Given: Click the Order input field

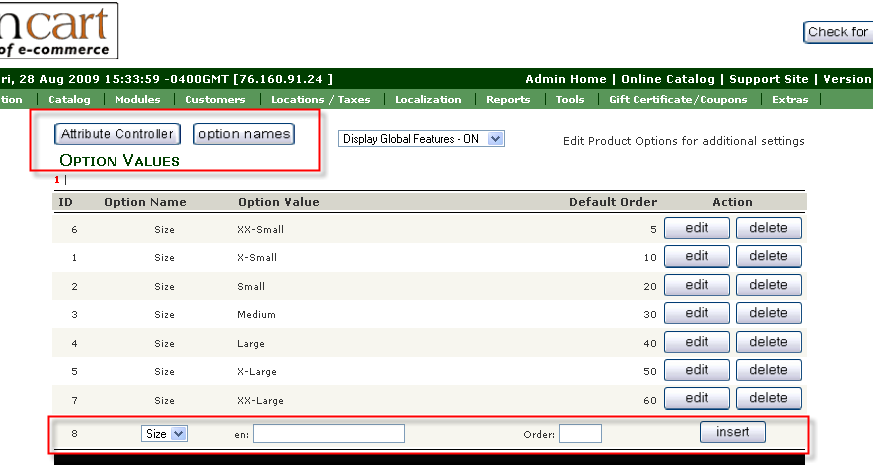Looking at the screenshot, I should 580,434.
